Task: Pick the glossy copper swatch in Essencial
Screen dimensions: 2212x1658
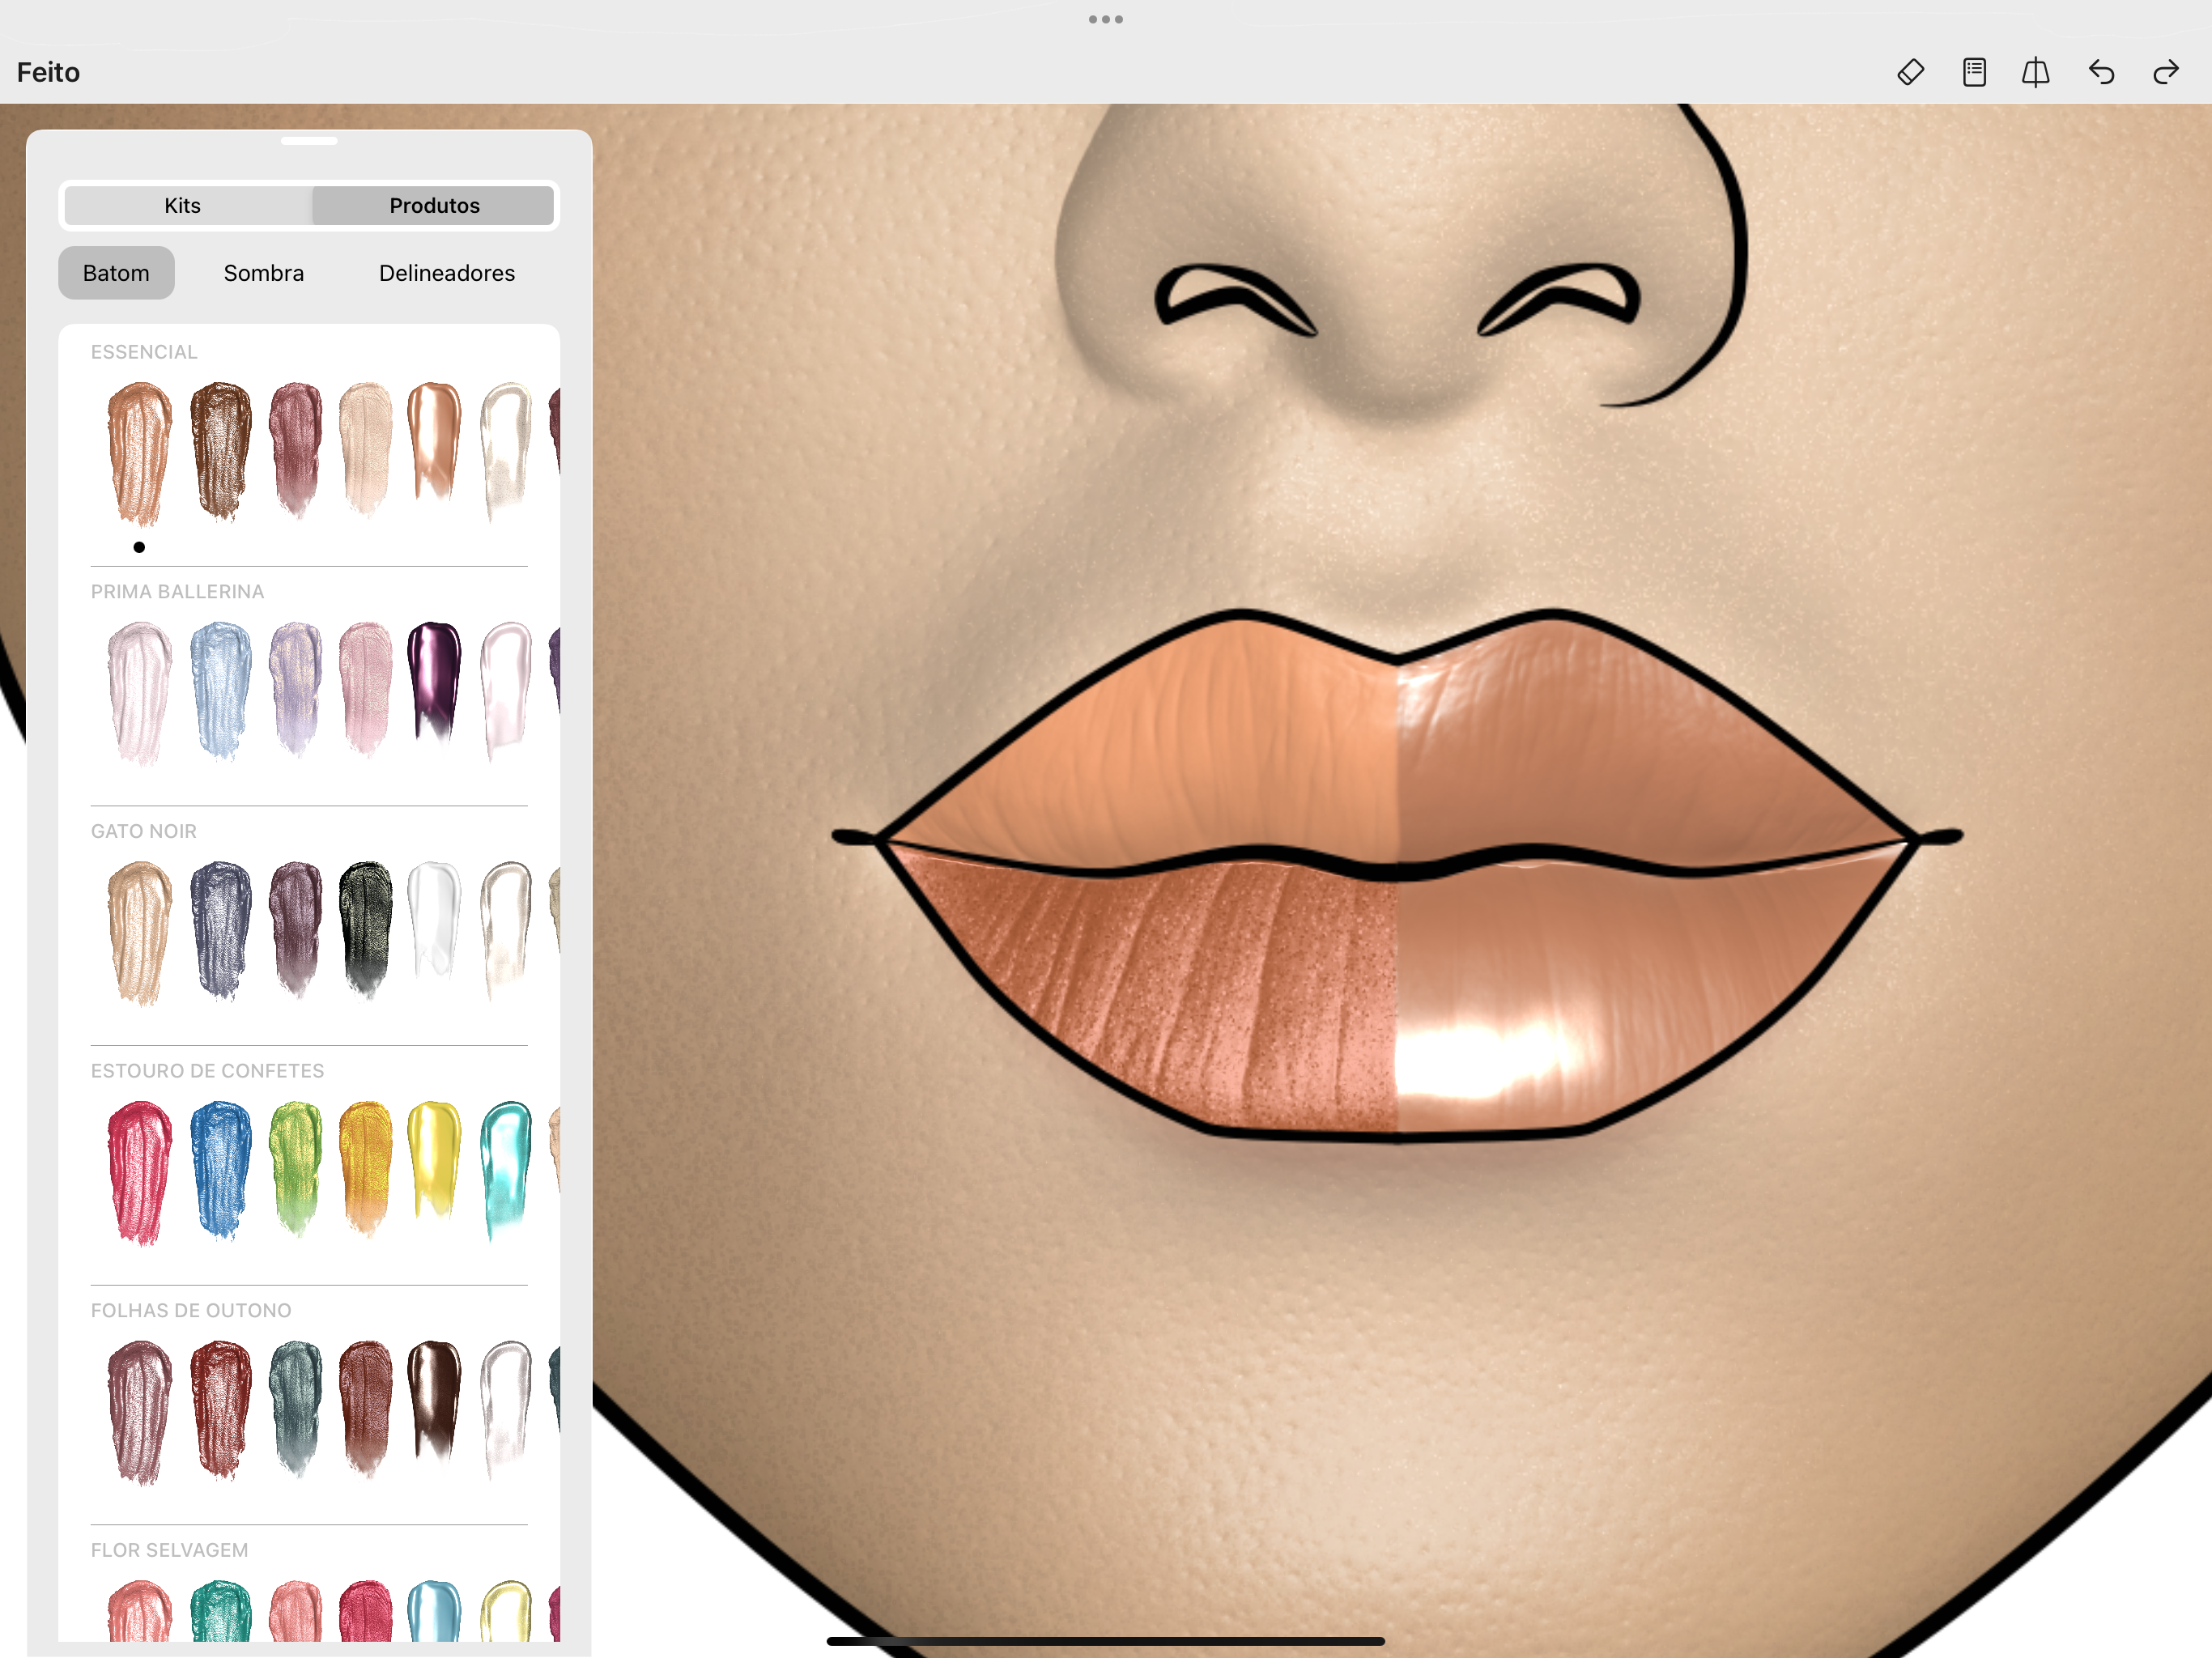Action: click(x=434, y=441)
